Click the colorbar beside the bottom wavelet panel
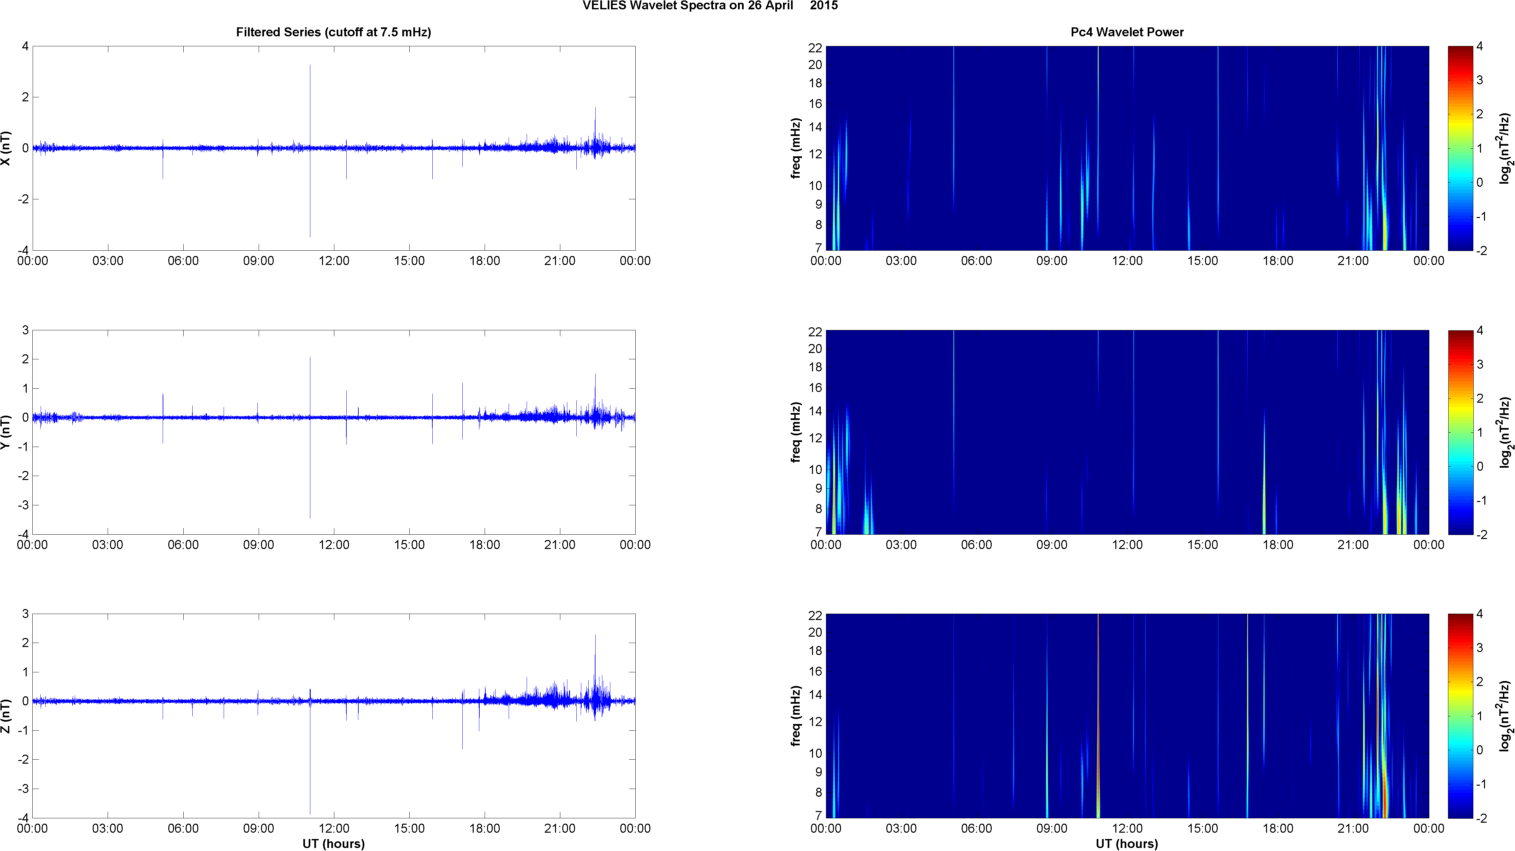 [x=1460, y=716]
